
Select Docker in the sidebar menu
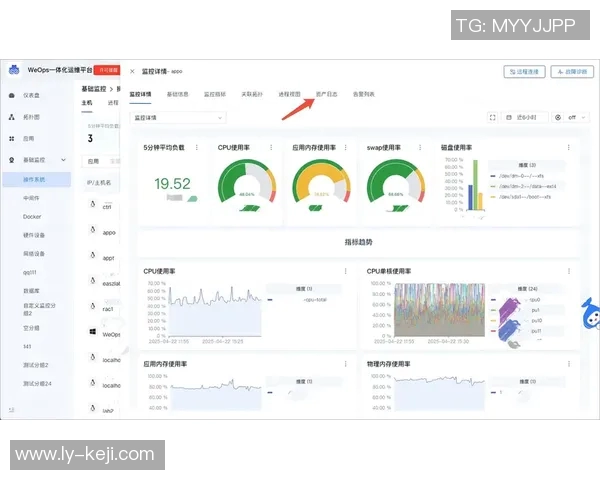(x=33, y=216)
